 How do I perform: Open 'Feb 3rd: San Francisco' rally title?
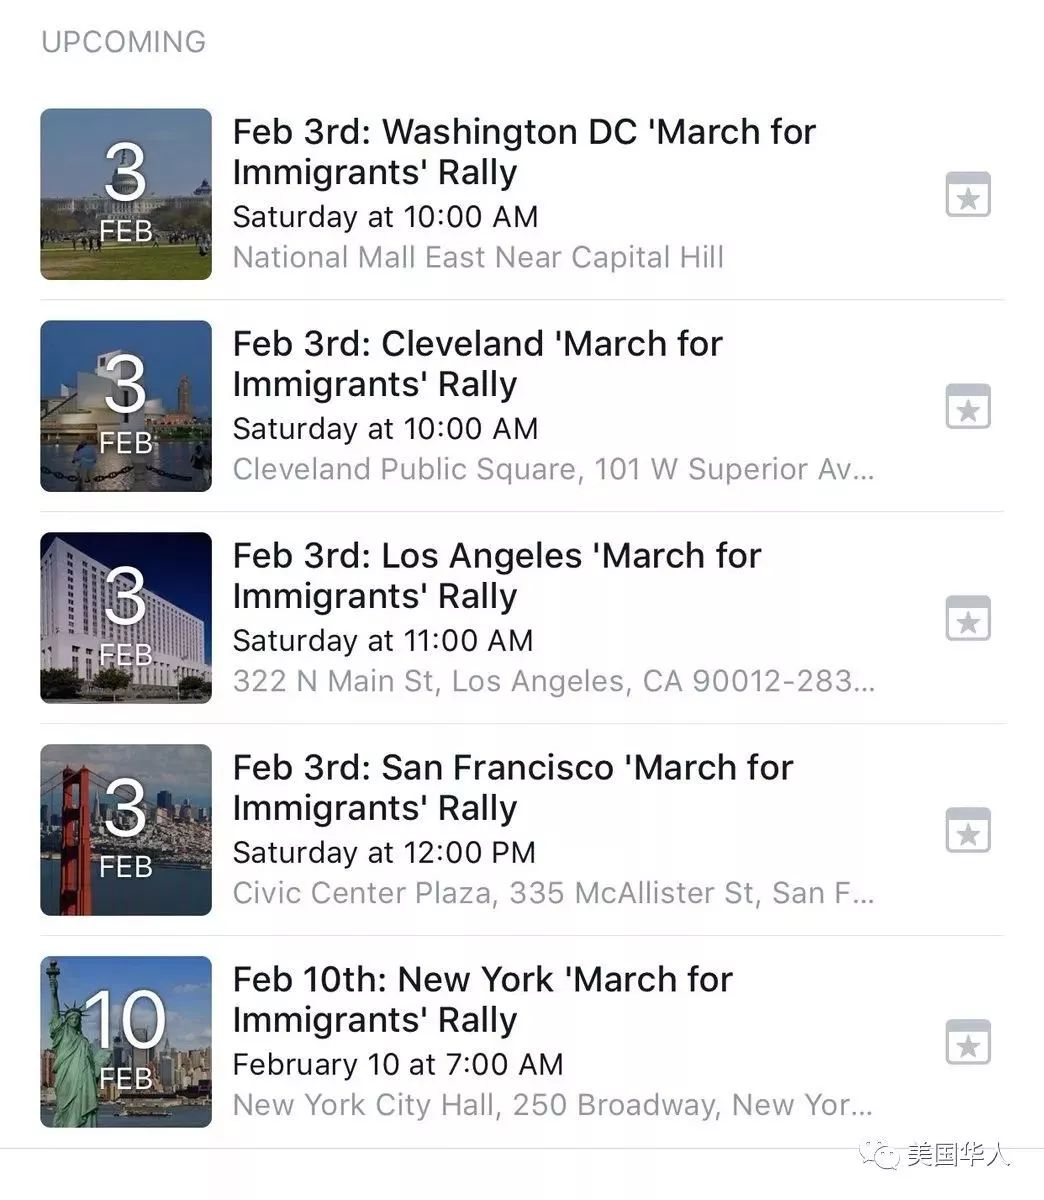(513, 788)
